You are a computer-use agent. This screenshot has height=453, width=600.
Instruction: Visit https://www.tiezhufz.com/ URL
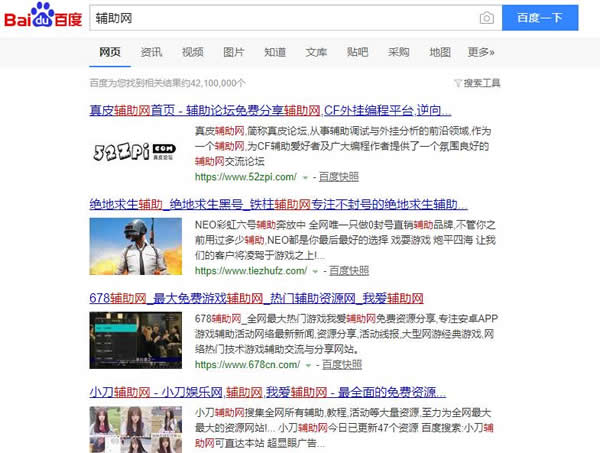pos(251,271)
